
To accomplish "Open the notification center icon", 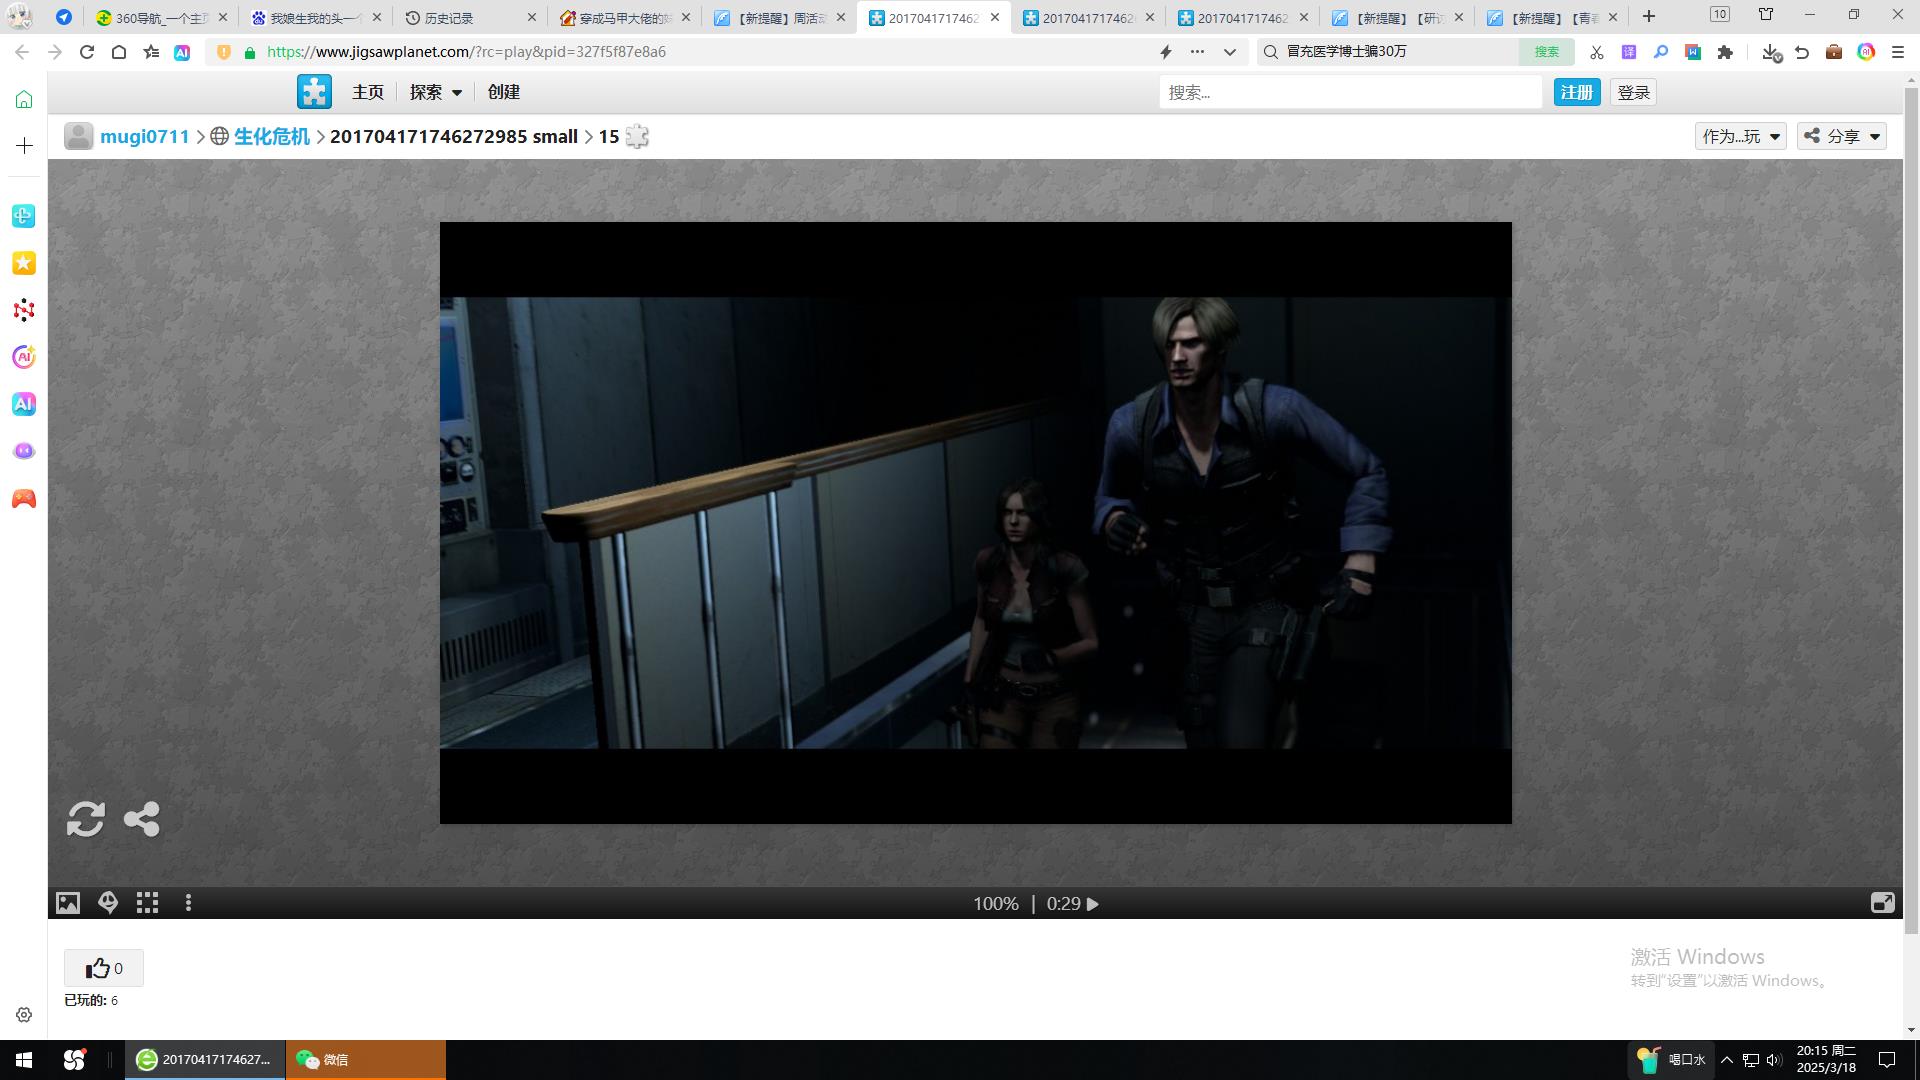I will (1887, 1060).
